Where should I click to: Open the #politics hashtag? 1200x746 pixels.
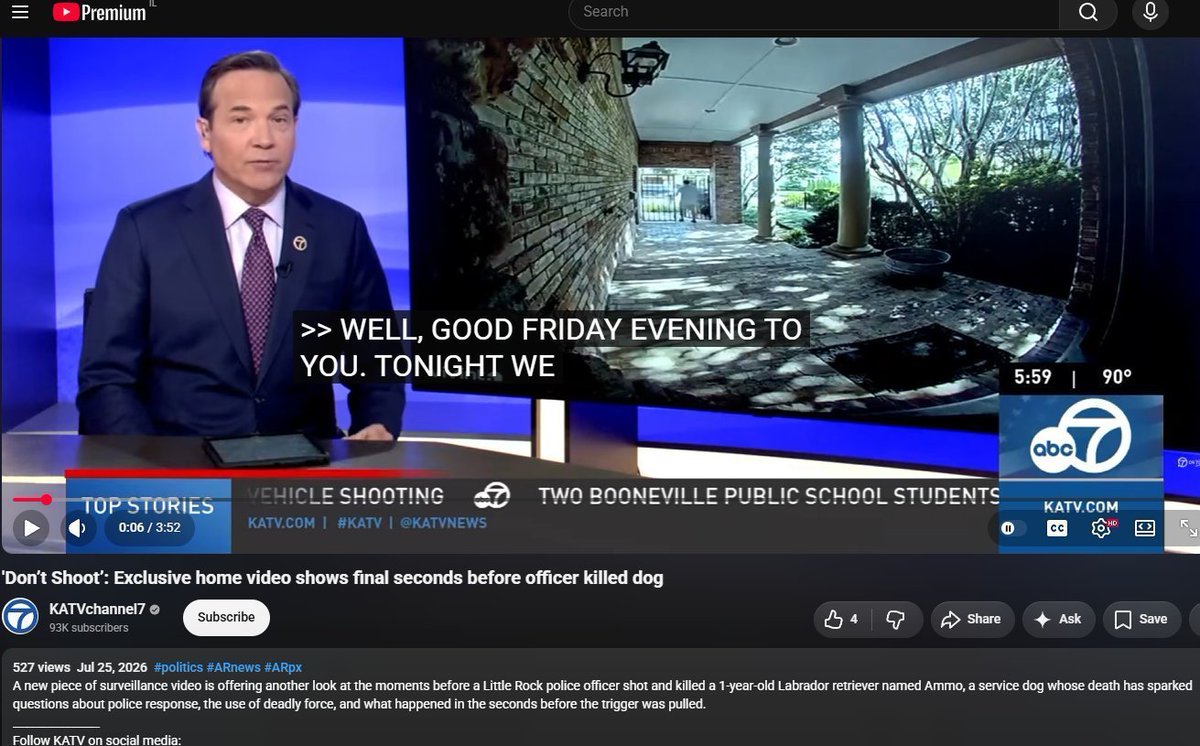coord(178,667)
